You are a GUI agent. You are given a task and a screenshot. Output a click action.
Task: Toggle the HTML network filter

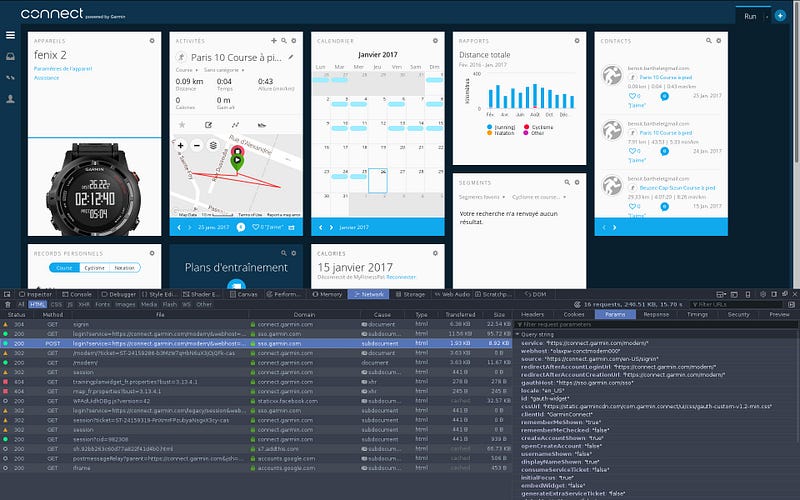pos(37,305)
